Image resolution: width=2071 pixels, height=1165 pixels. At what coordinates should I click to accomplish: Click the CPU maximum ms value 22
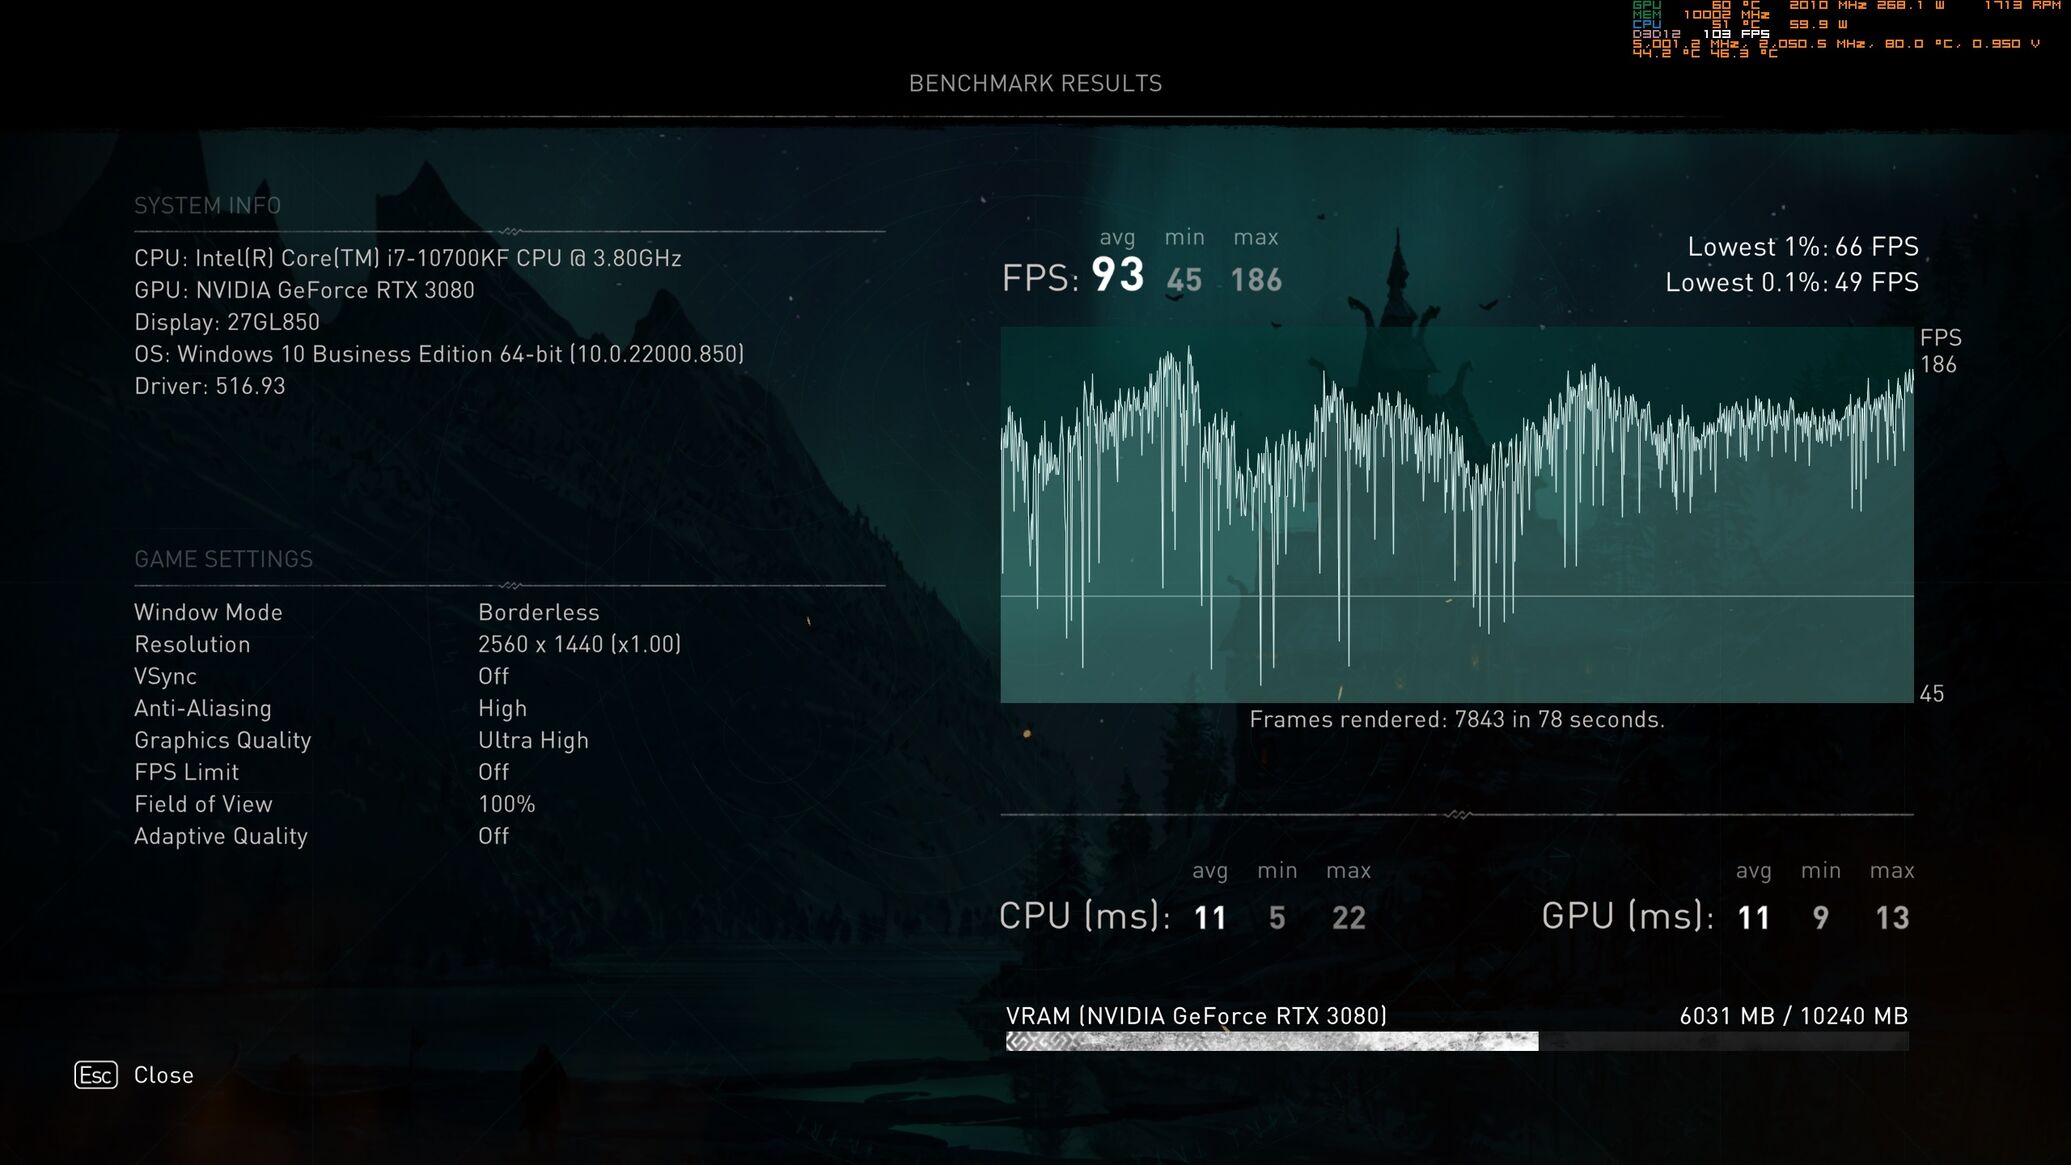tap(1349, 918)
